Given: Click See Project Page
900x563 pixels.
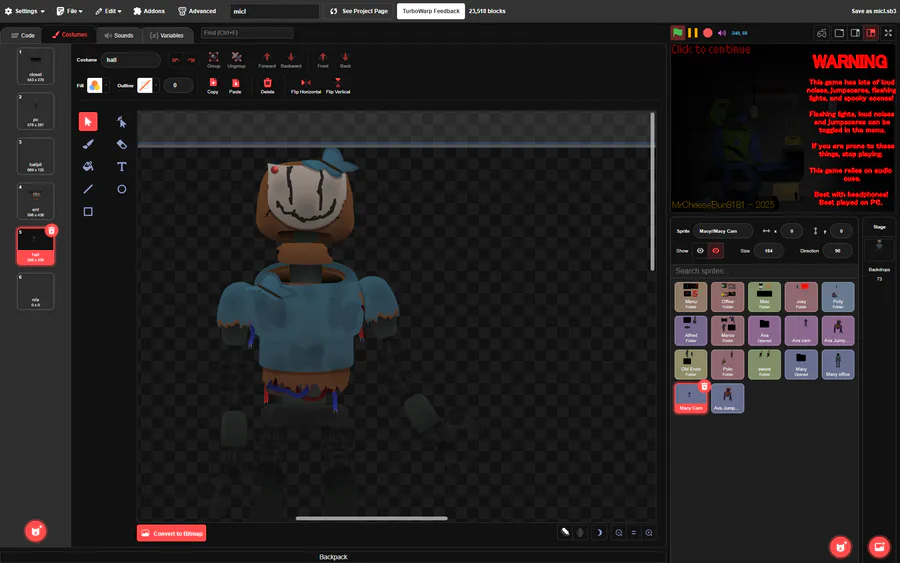Looking at the screenshot, I should 359,11.
